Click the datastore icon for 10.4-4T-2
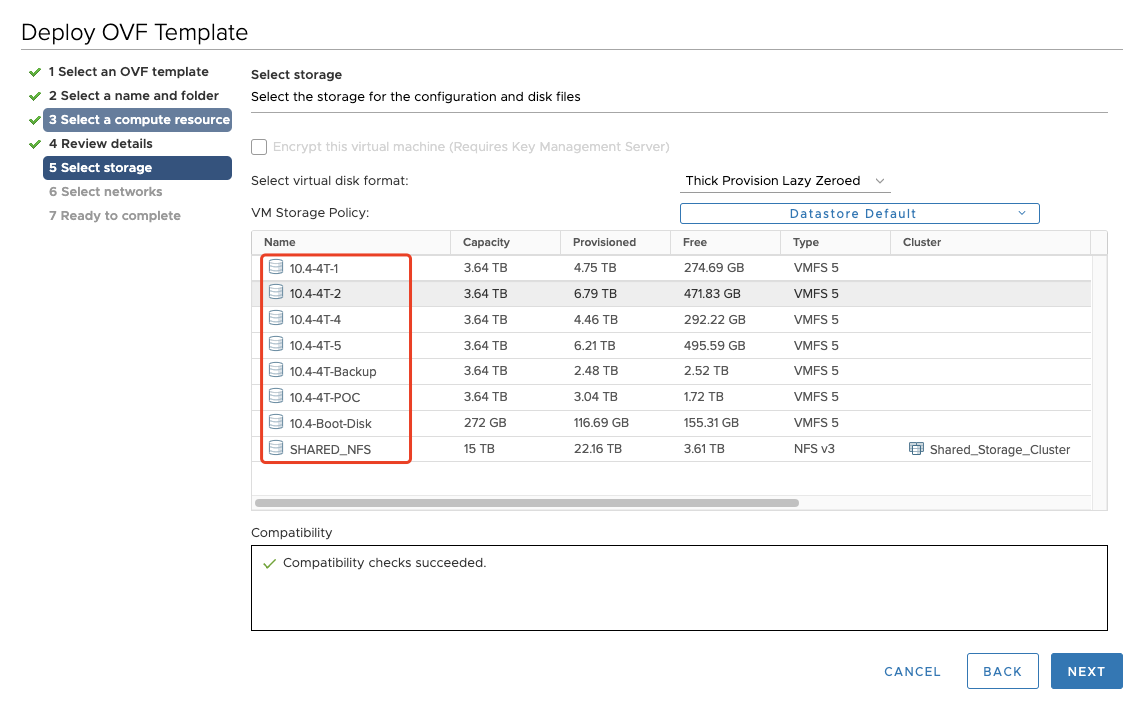1138x704 pixels. coord(276,293)
